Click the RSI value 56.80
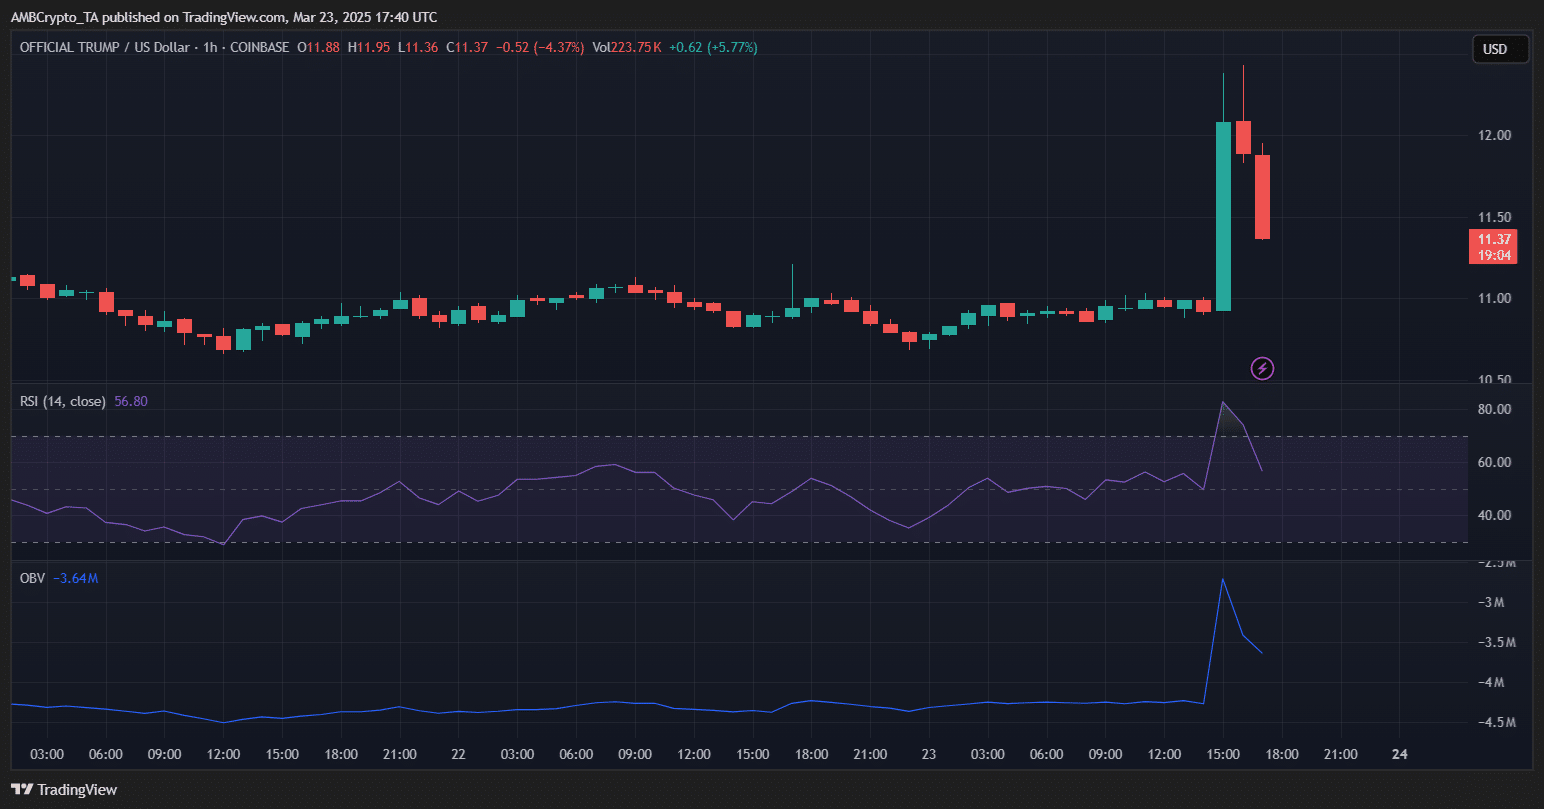The height and width of the screenshot is (809, 1544). pyautogui.click(x=131, y=401)
